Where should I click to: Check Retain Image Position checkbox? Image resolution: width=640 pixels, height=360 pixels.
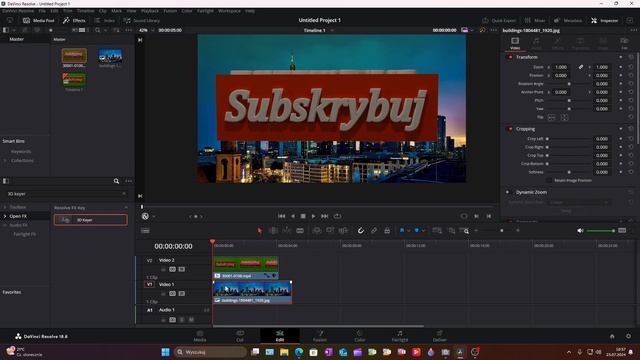tap(549, 180)
